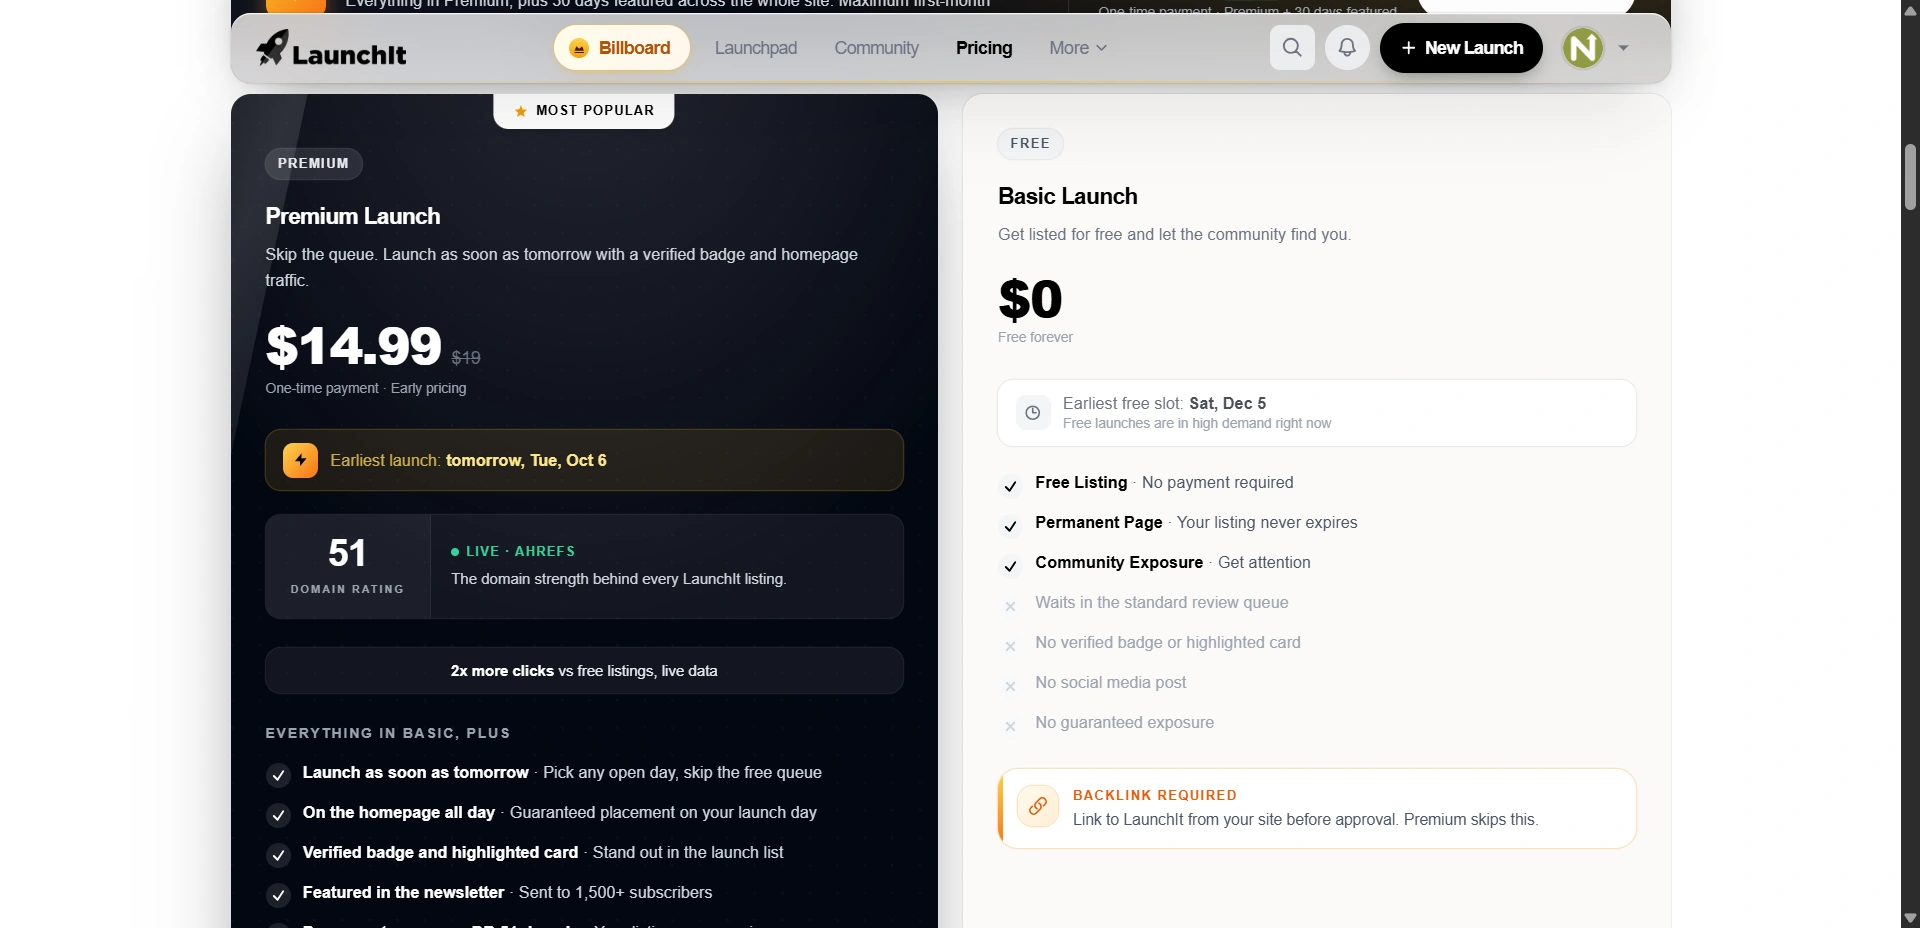Screen dimensions: 1920x928
Task: Click the Basic Launch heading
Action: point(1068,196)
